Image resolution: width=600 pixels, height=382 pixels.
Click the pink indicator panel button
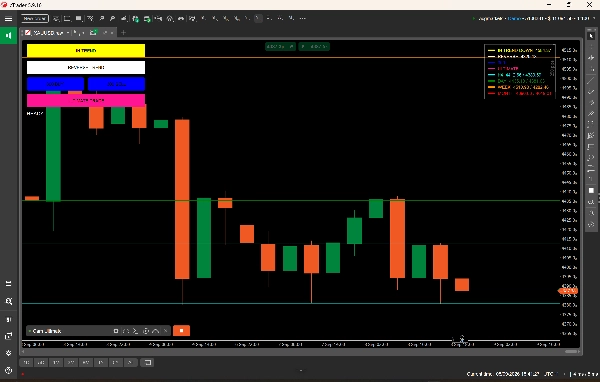coord(86,100)
